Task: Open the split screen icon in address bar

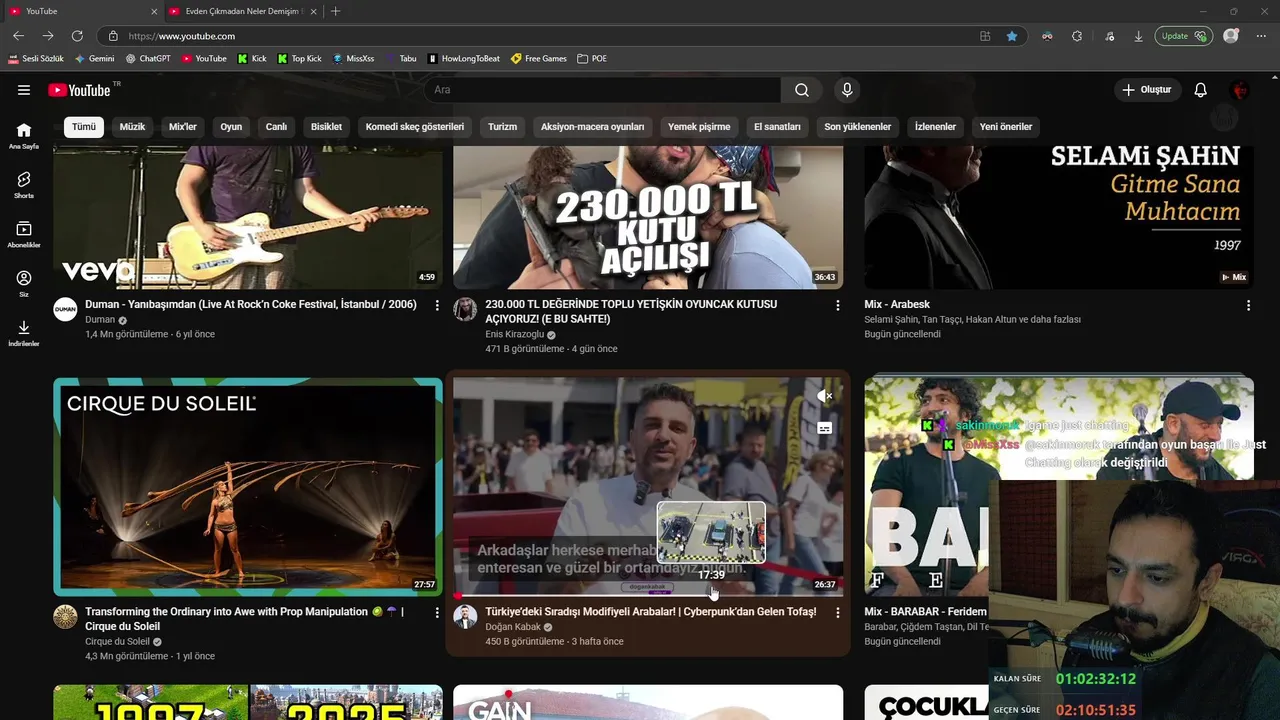Action: point(985,36)
